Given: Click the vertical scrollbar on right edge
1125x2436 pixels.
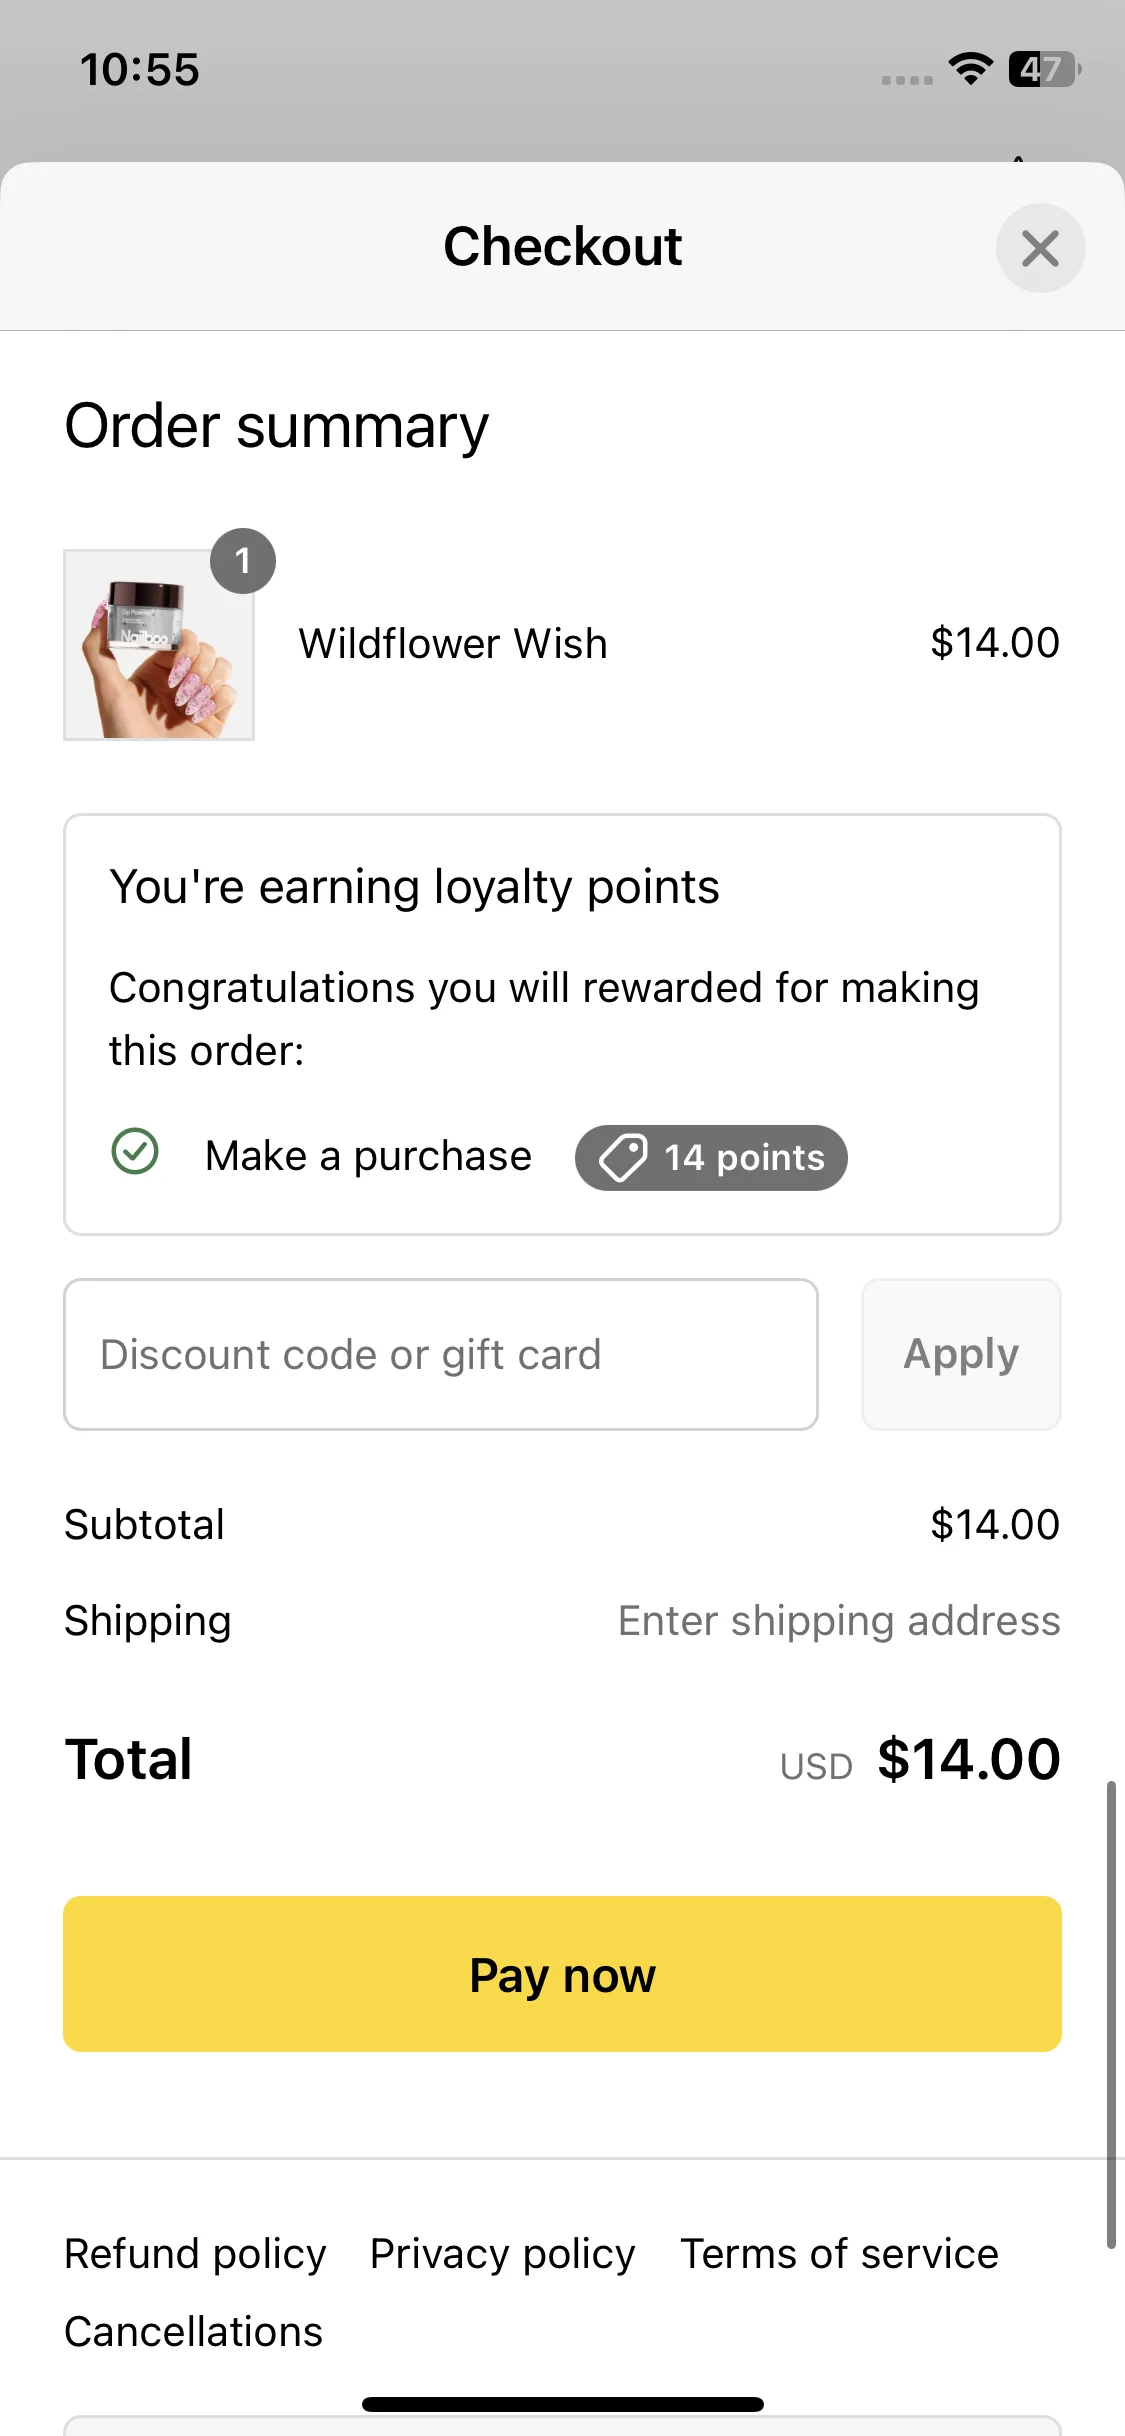Looking at the screenshot, I should [1110, 2014].
